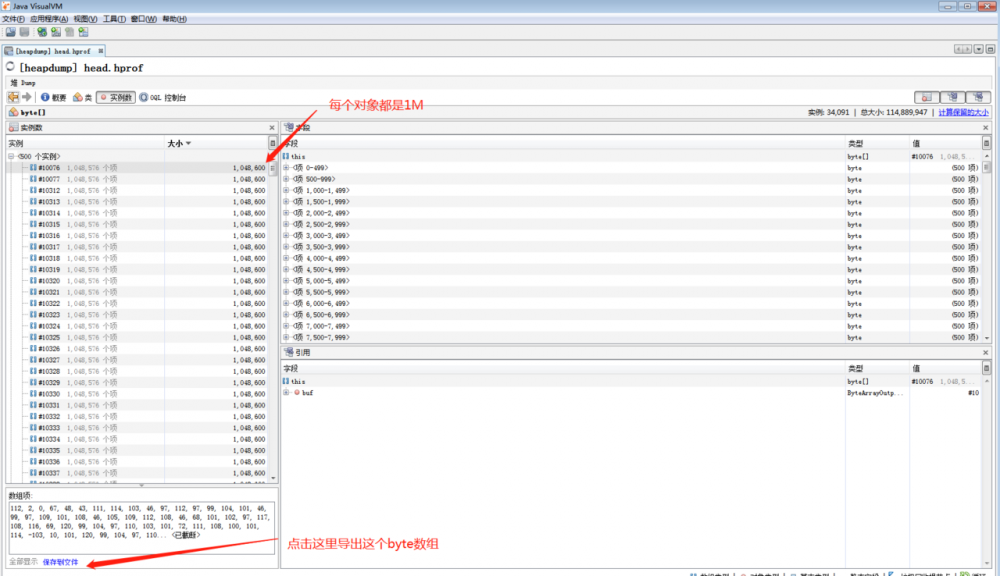Open the document list dropdown arrow
This screenshot has width=1000, height=576.
(x=978, y=49)
